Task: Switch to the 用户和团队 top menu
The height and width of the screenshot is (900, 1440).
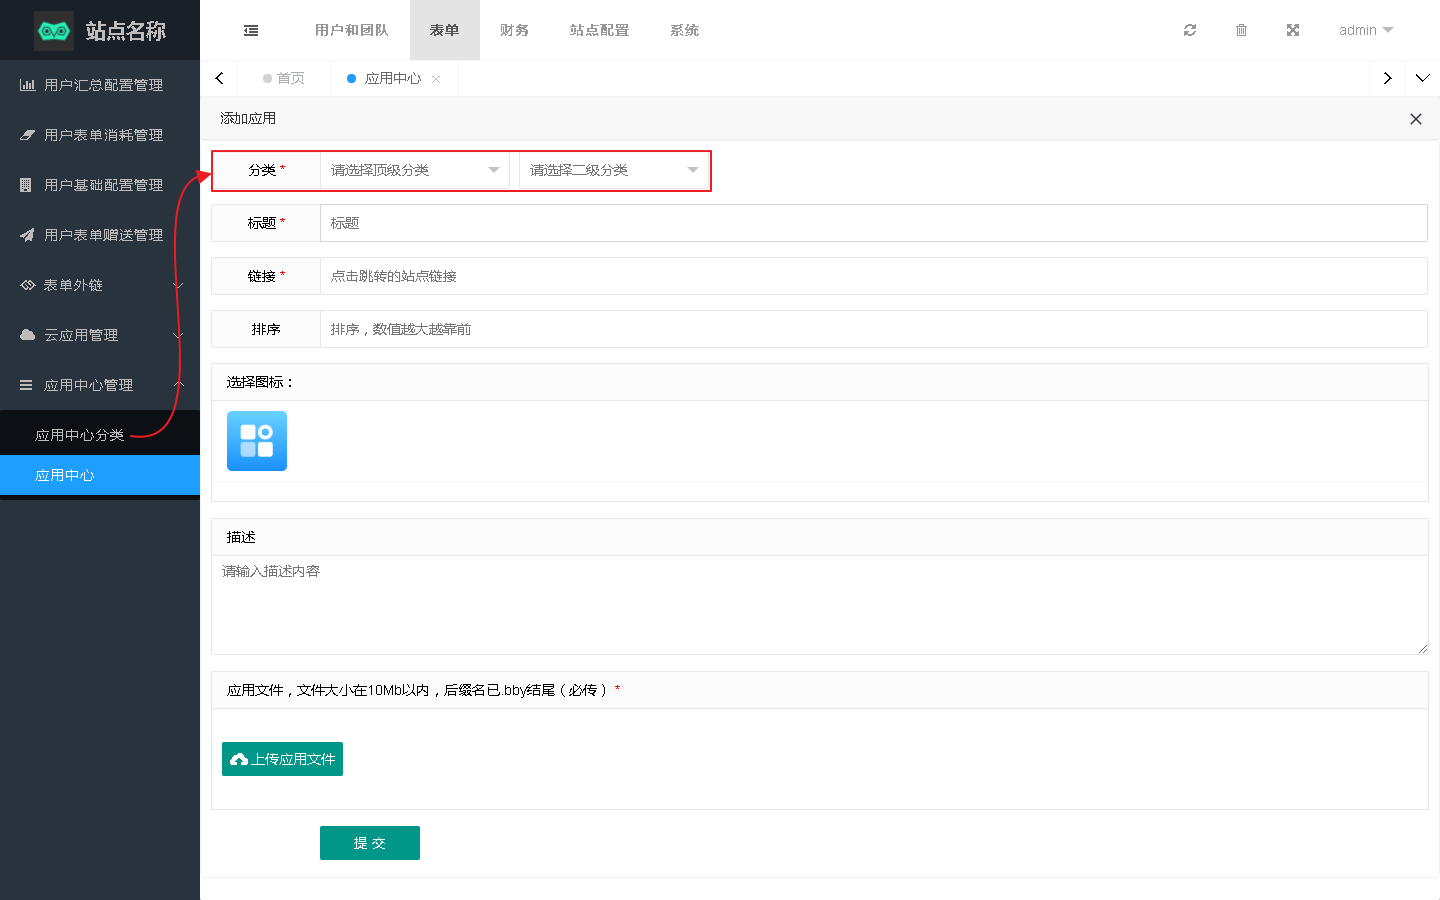Action: tap(351, 30)
